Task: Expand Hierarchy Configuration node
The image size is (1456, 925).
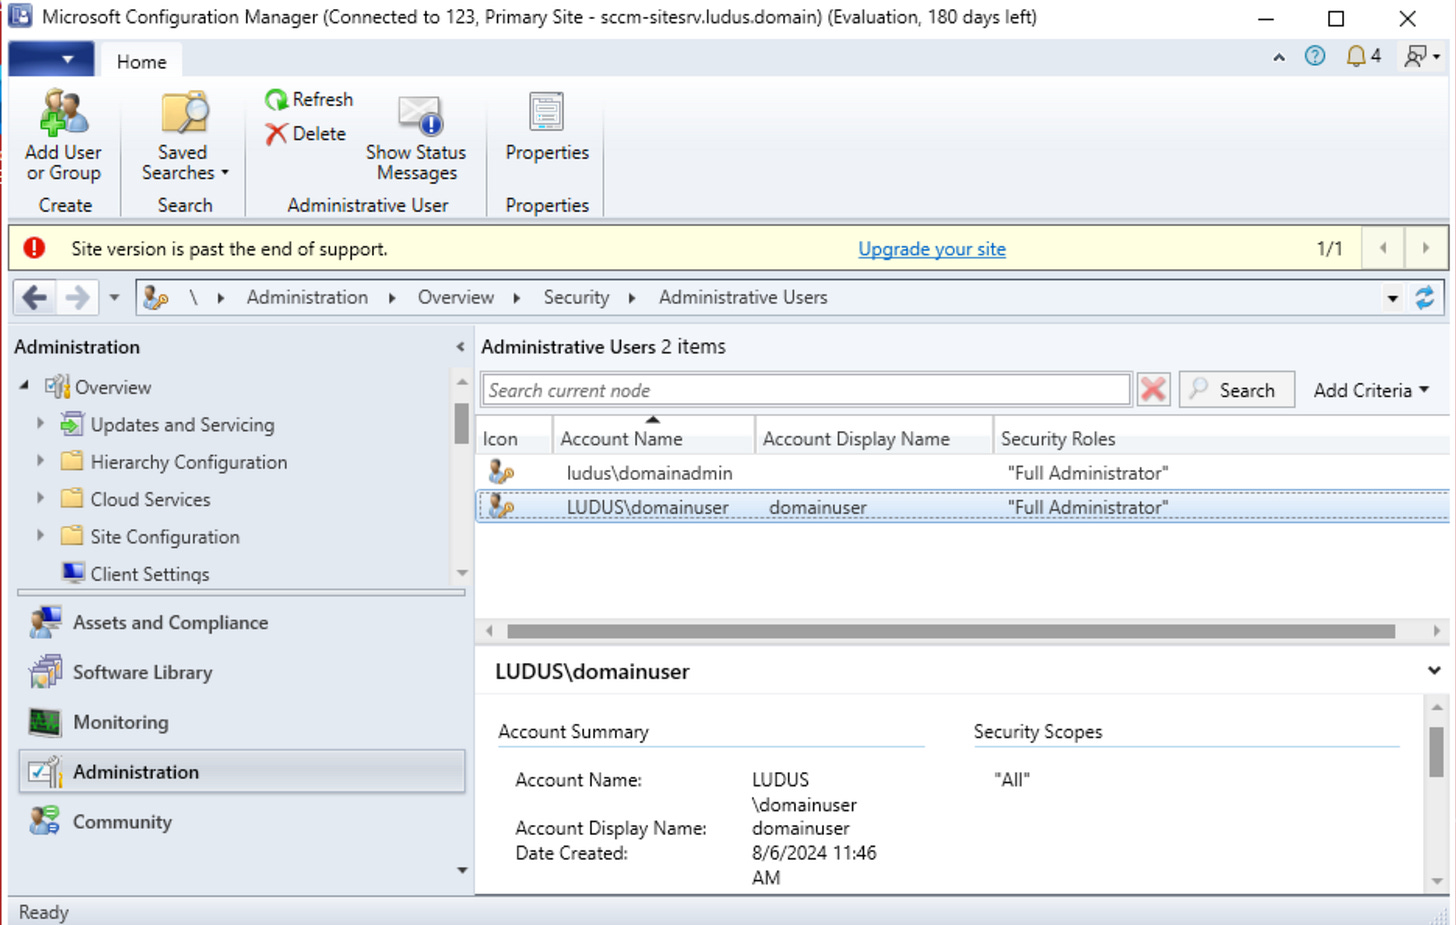Action: 40,461
